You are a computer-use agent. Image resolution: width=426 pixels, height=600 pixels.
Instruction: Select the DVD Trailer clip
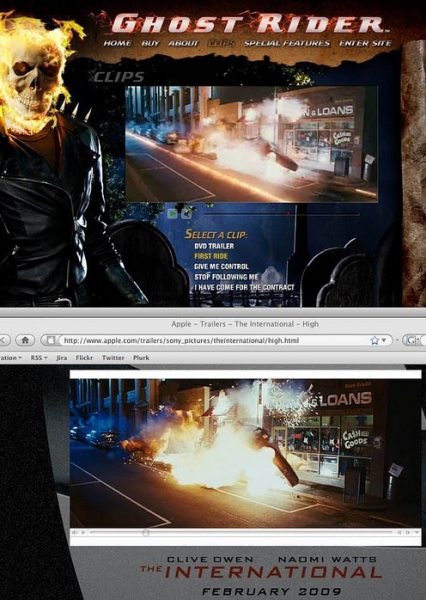(214, 246)
